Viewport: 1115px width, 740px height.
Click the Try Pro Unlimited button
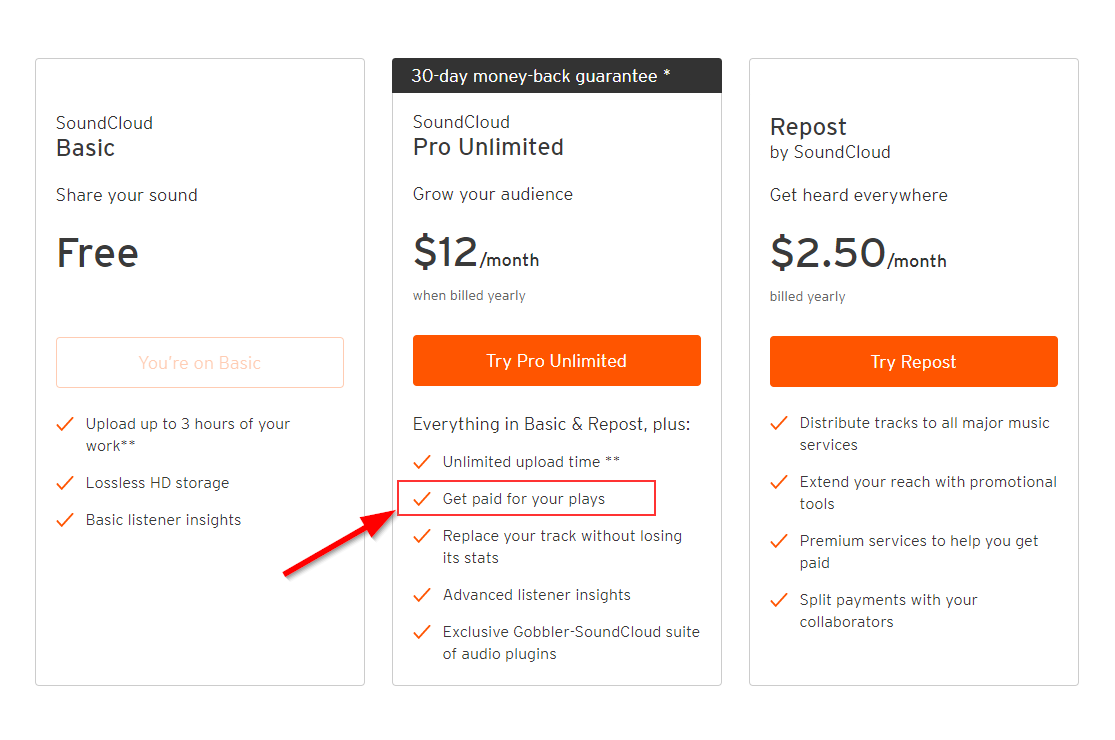(556, 360)
